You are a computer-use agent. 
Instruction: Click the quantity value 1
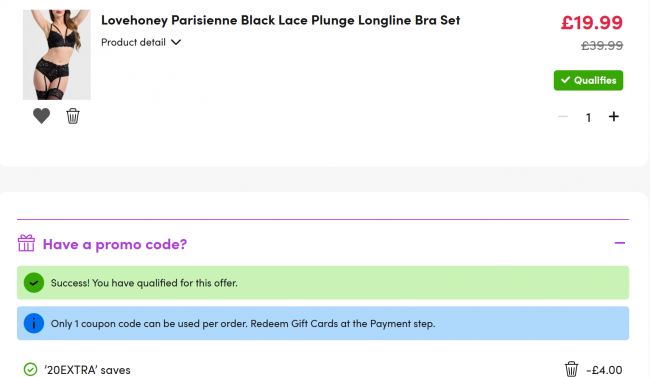tap(588, 117)
